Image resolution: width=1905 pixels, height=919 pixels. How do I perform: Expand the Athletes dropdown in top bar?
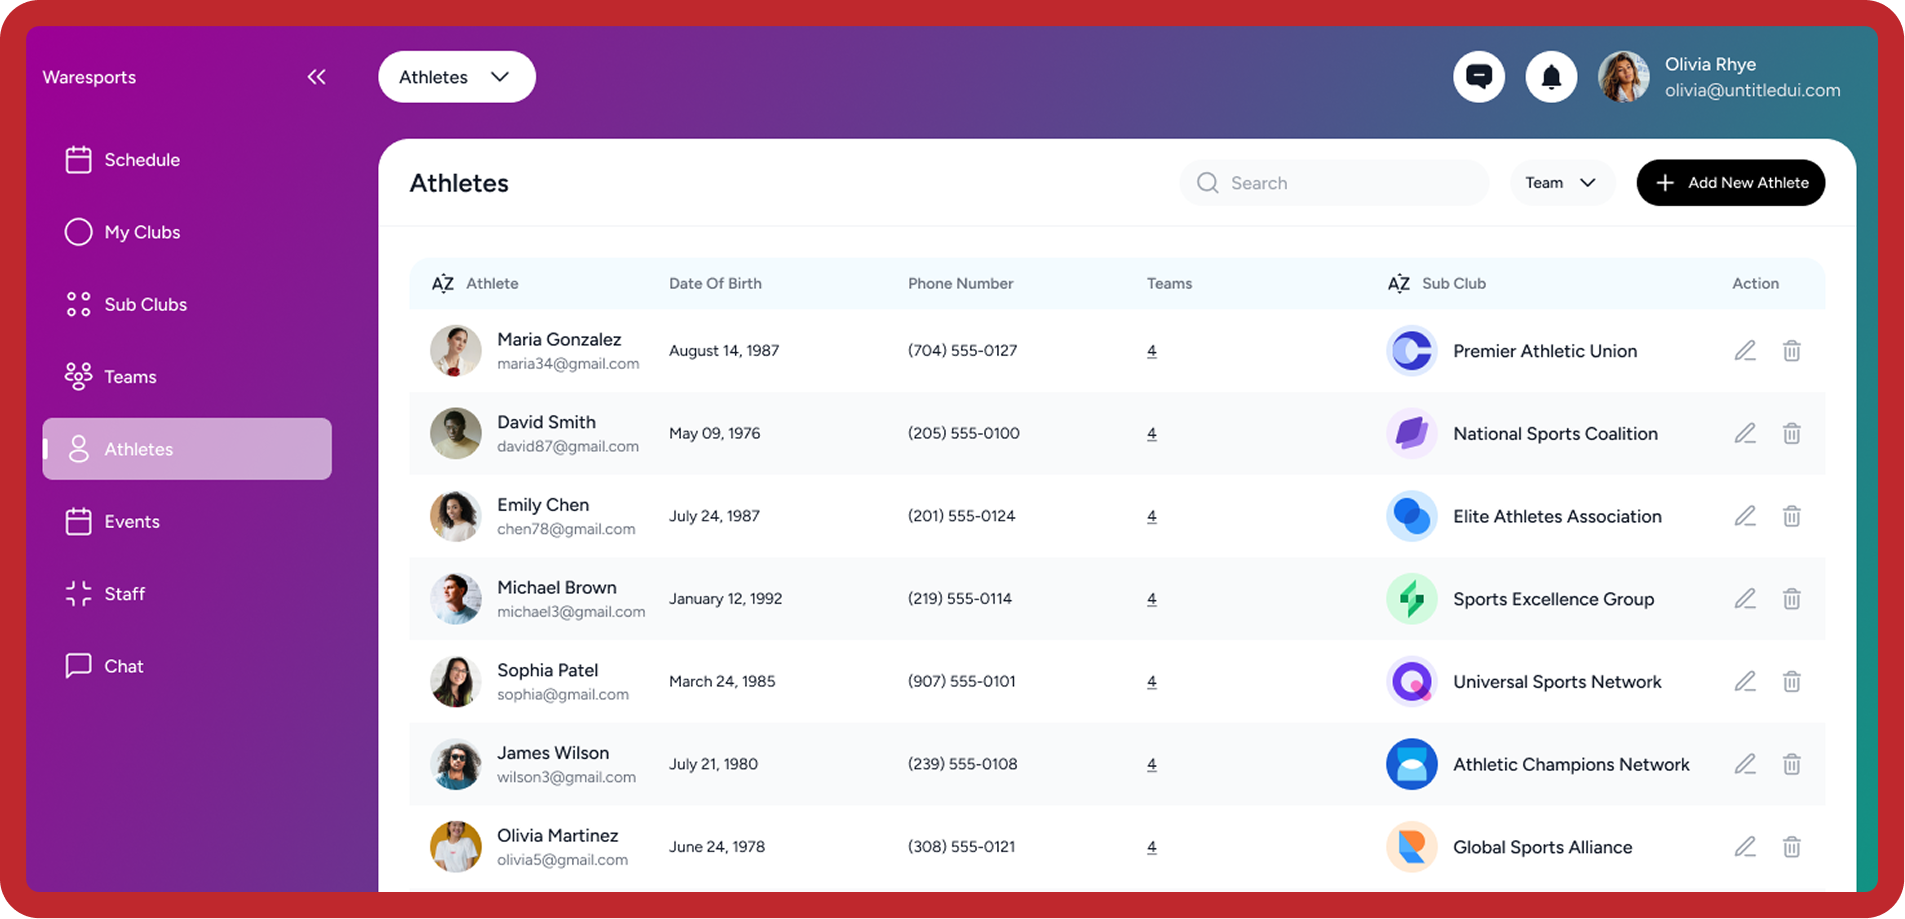456,77
